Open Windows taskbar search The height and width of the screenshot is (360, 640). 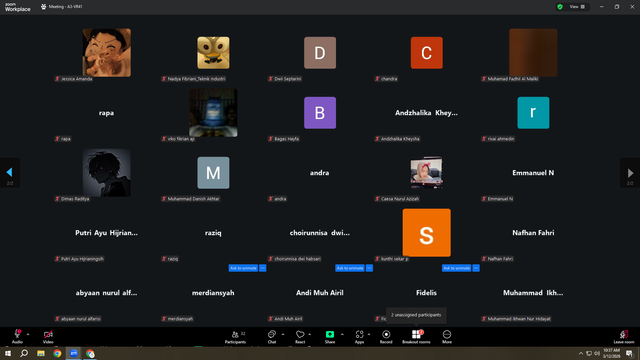click(24, 353)
